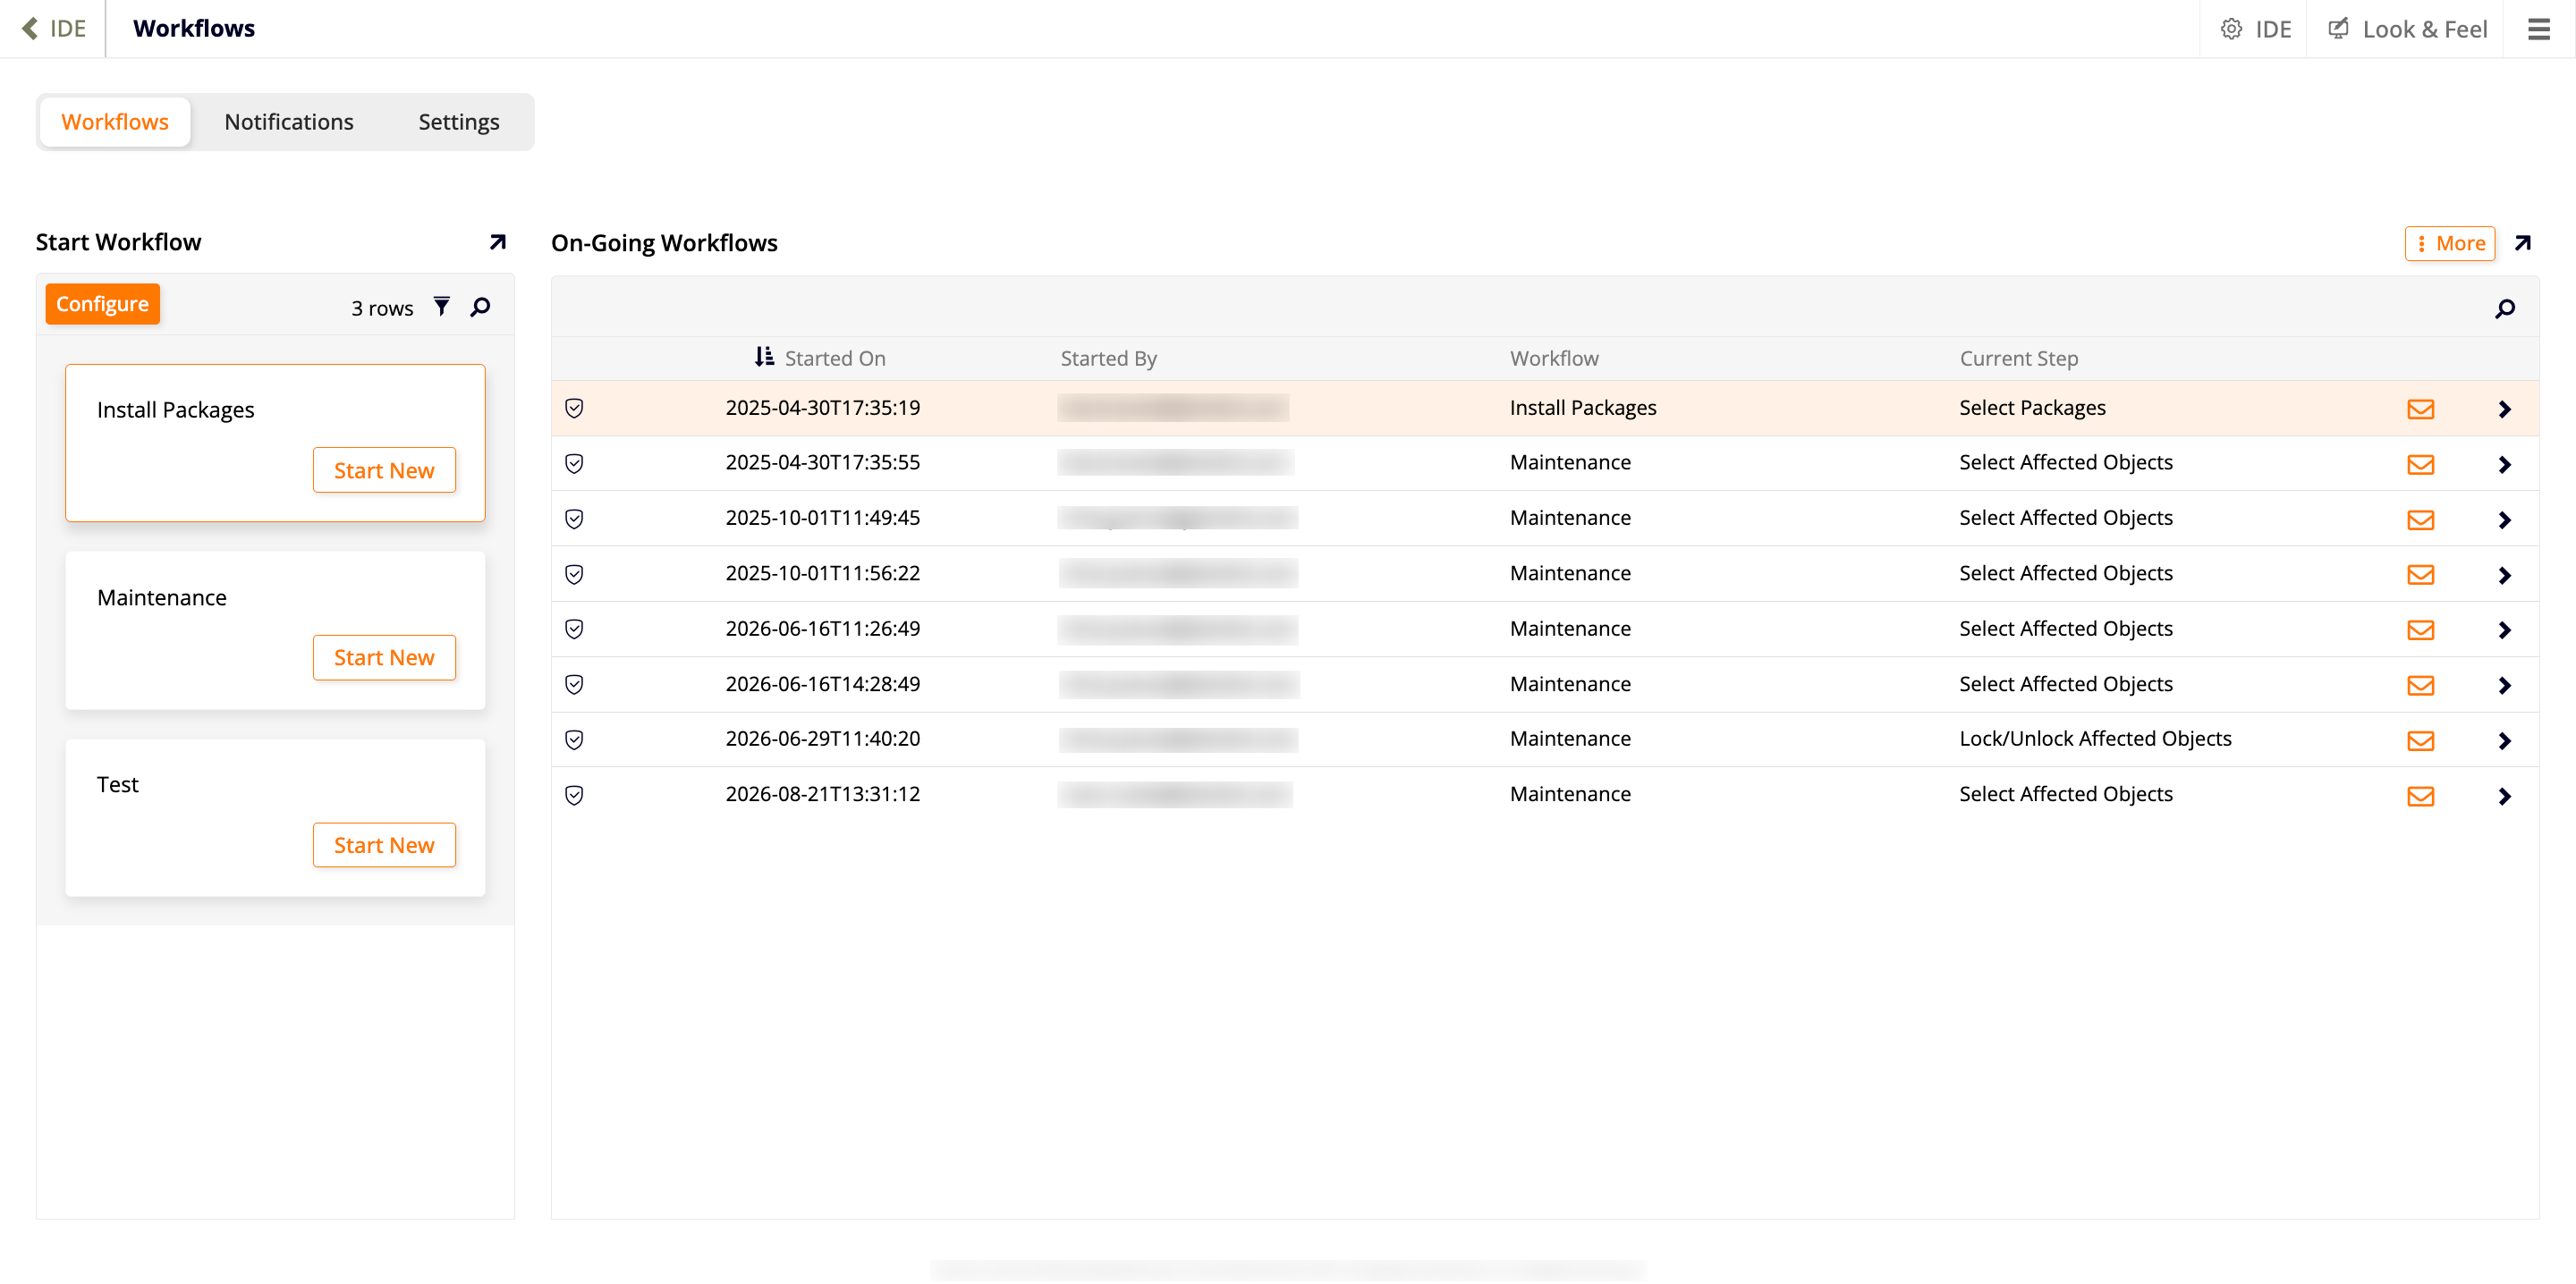
Task: Select the Install Packages workflow card
Action: tap(275, 443)
